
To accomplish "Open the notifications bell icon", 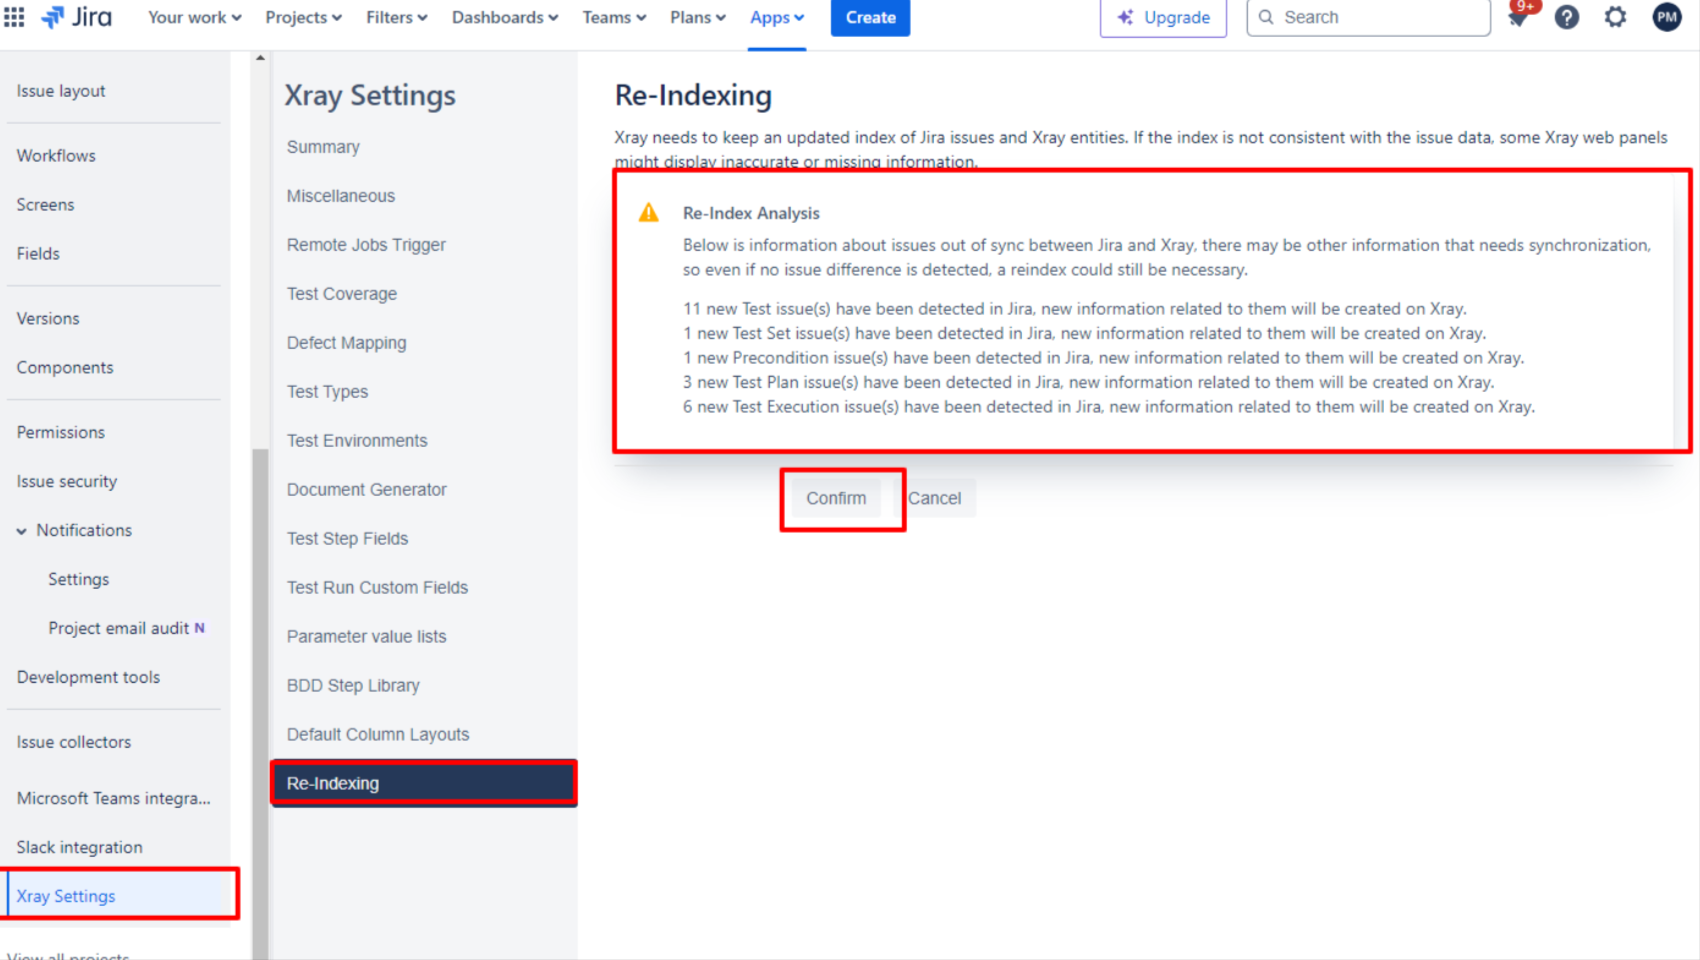I will click(x=1517, y=17).
